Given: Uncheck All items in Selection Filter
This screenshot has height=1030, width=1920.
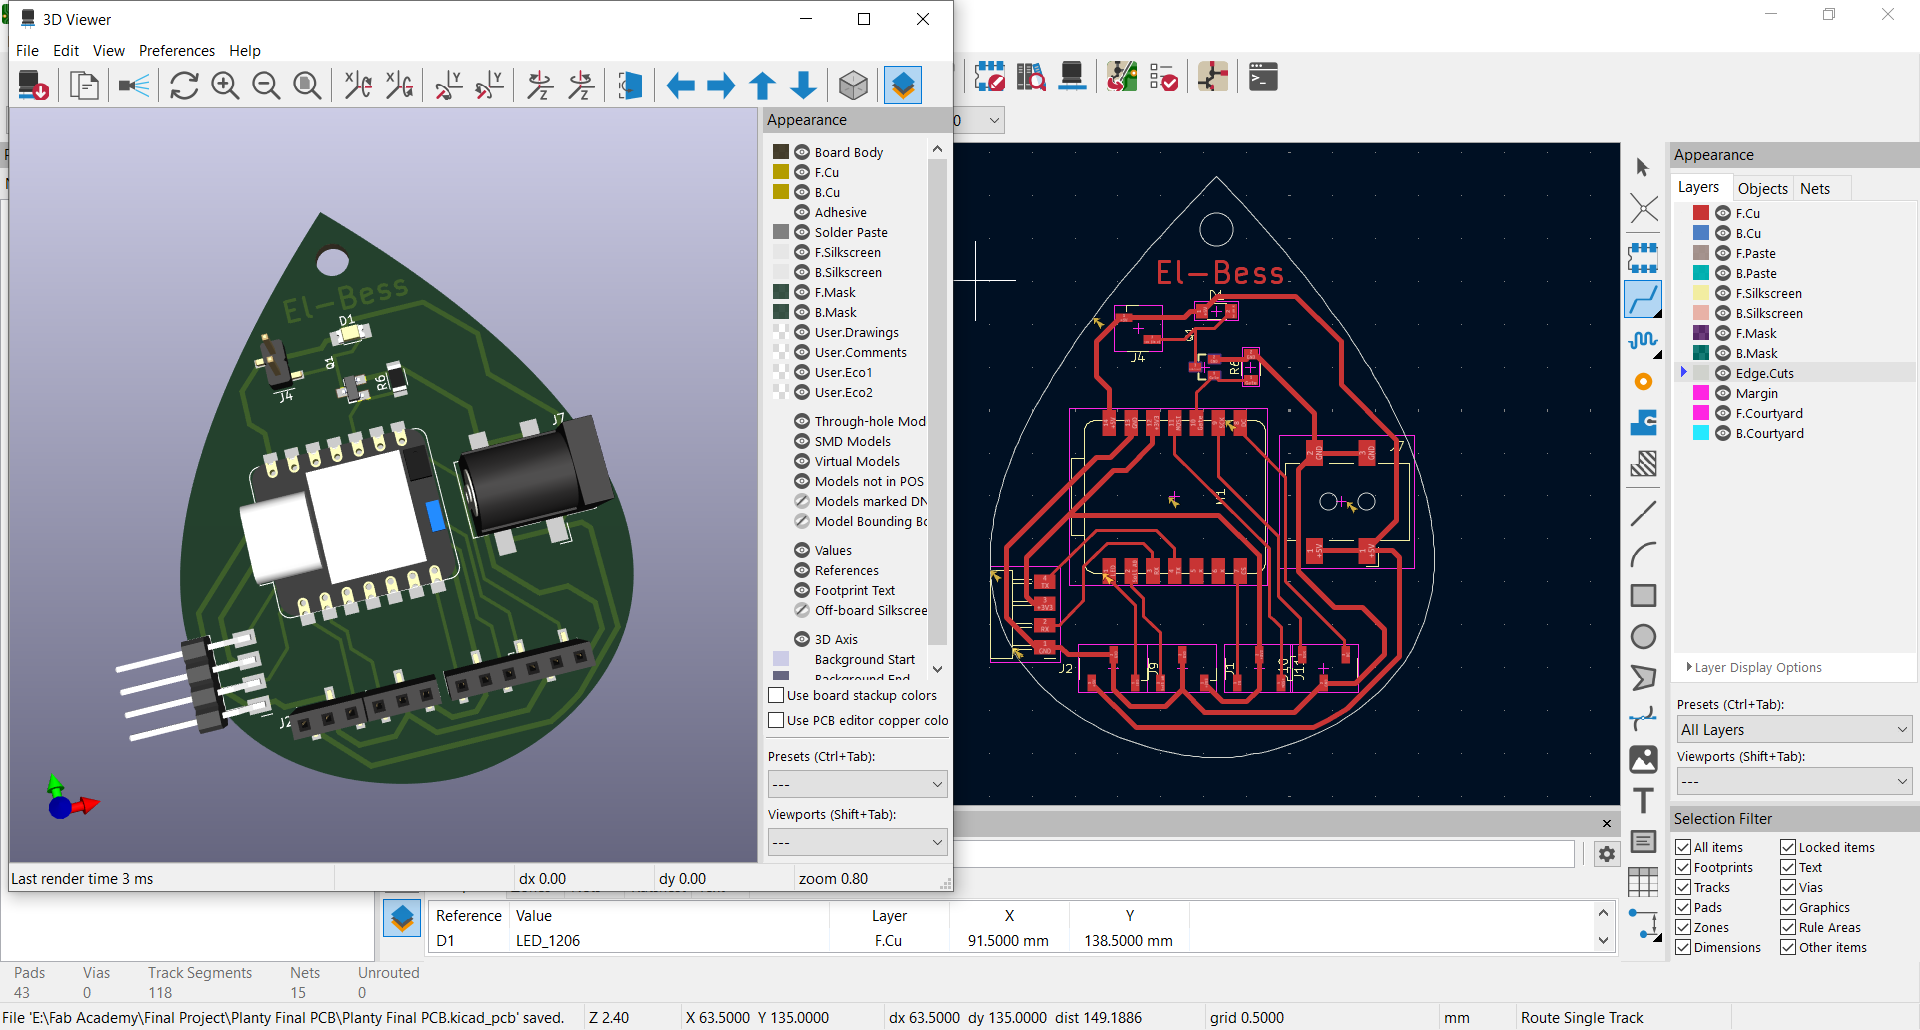Looking at the screenshot, I should pos(1683,847).
